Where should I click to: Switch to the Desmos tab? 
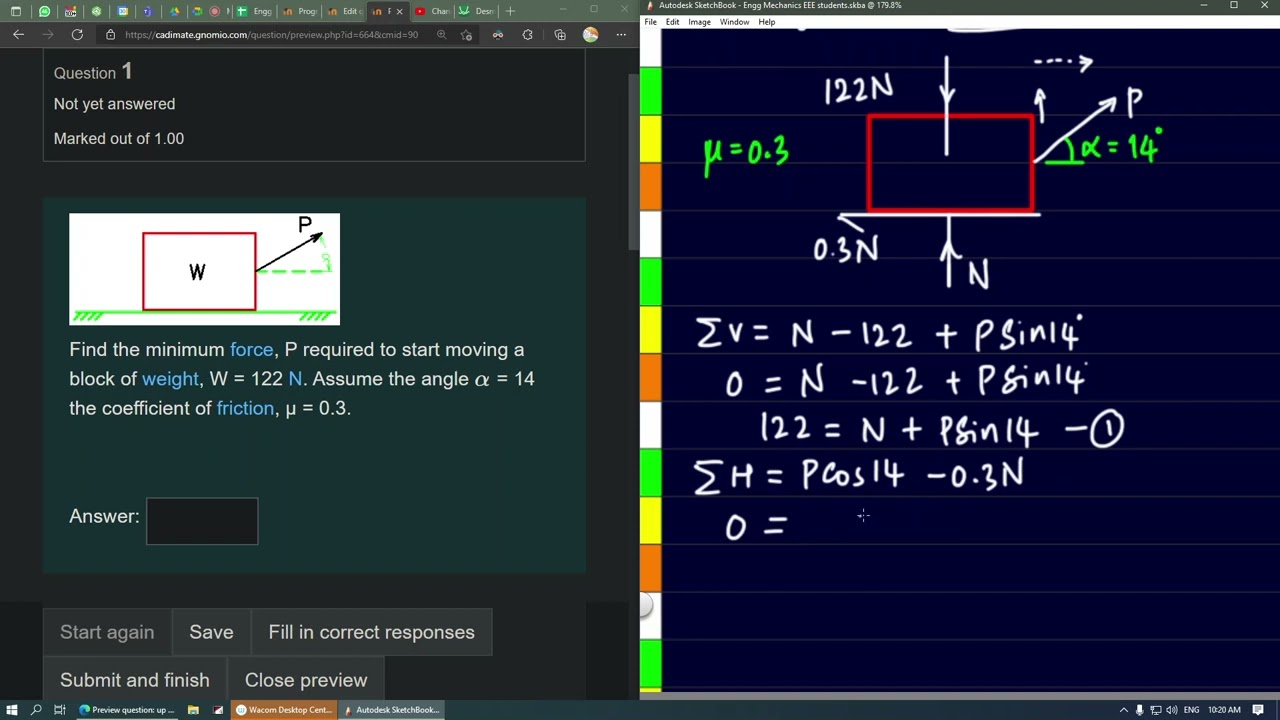pos(477,11)
